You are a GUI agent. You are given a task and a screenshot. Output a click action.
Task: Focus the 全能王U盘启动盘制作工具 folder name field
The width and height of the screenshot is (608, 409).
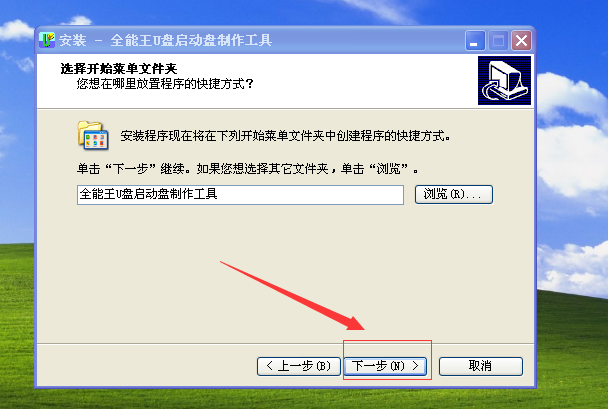[240, 195]
